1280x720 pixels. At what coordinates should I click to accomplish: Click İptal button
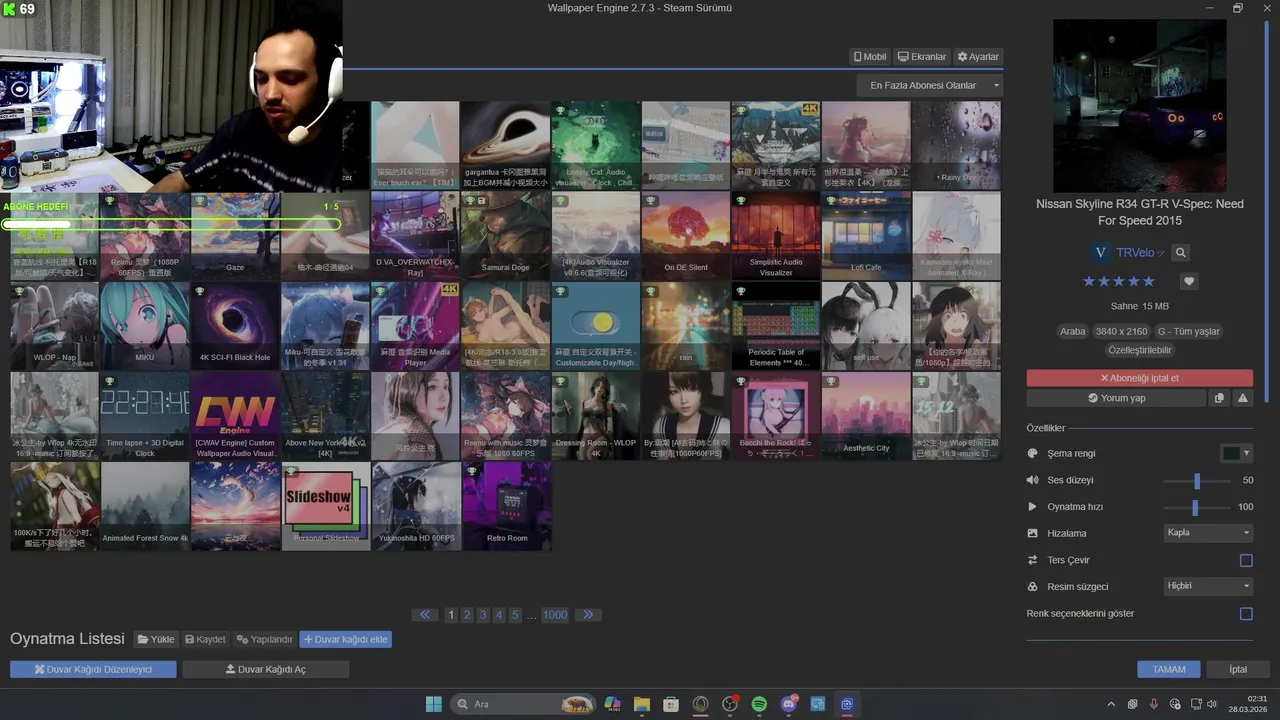(x=1238, y=669)
